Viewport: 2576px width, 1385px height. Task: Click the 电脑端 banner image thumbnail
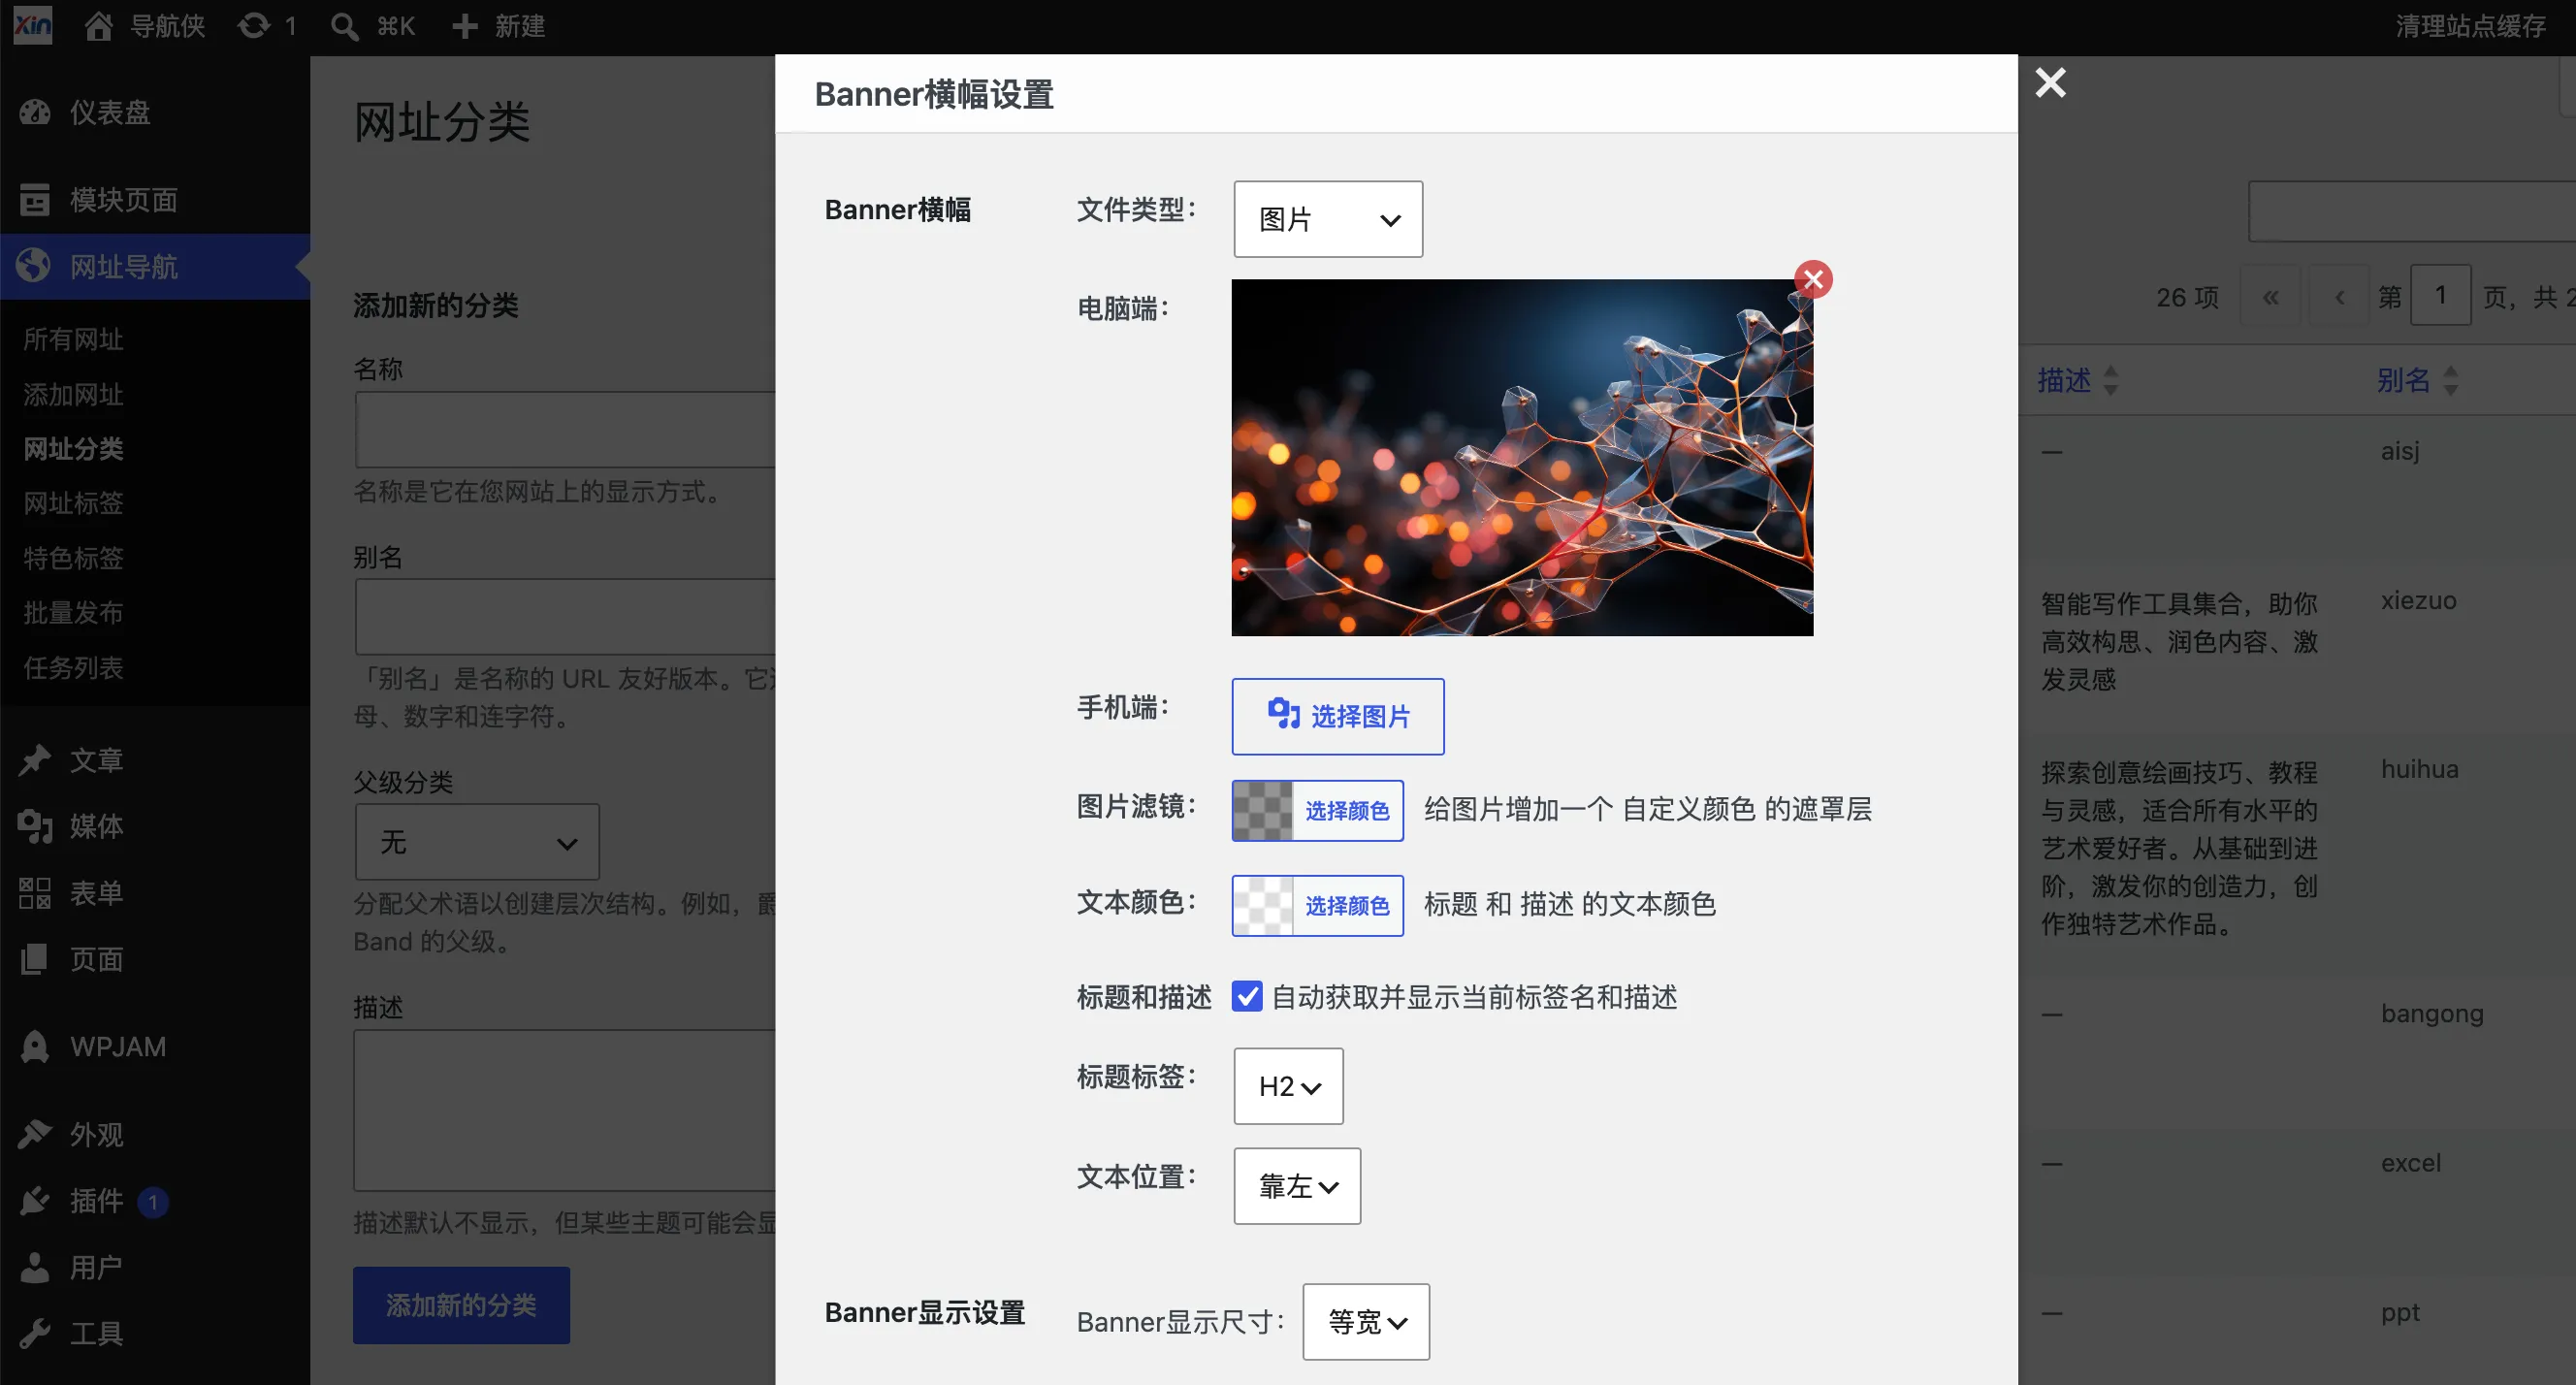click(1522, 457)
